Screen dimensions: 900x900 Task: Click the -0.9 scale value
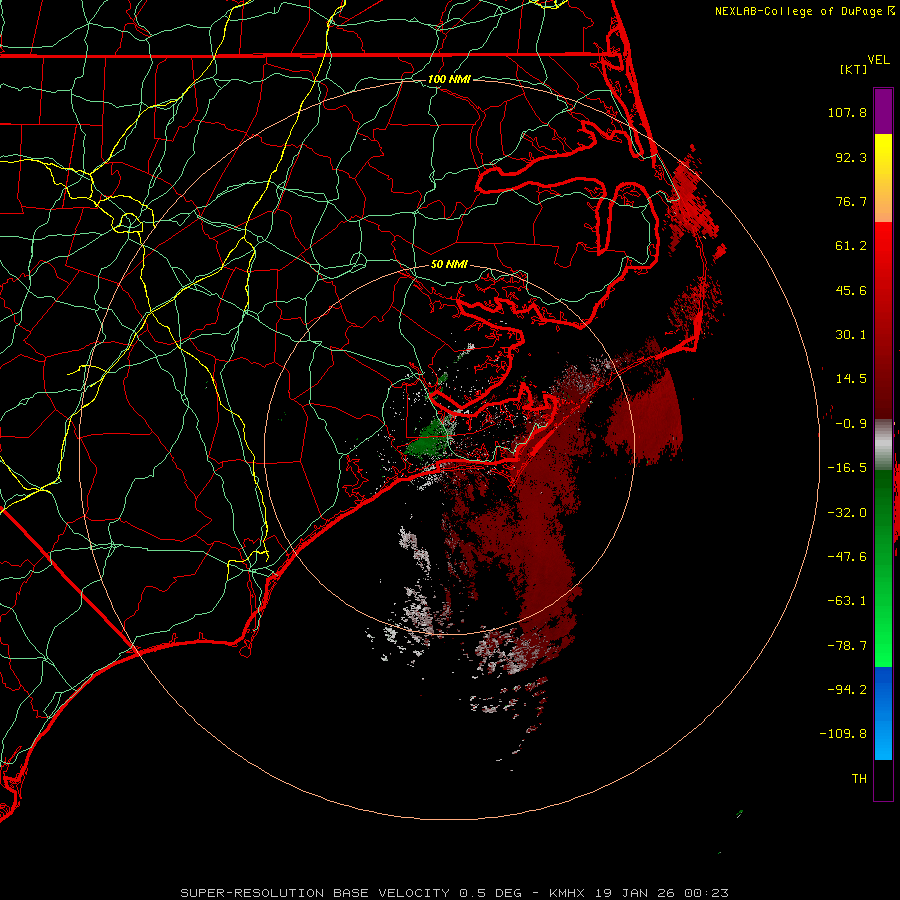[x=851, y=424]
